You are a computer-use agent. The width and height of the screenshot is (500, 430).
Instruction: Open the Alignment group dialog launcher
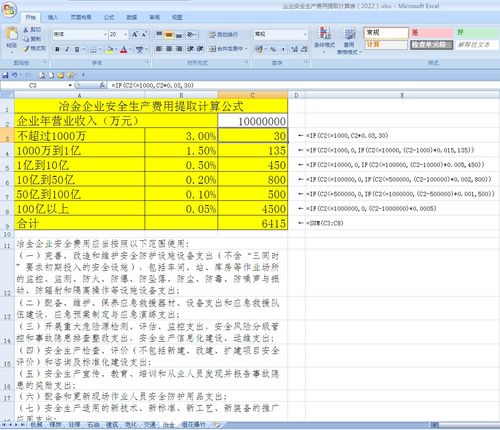click(247, 62)
